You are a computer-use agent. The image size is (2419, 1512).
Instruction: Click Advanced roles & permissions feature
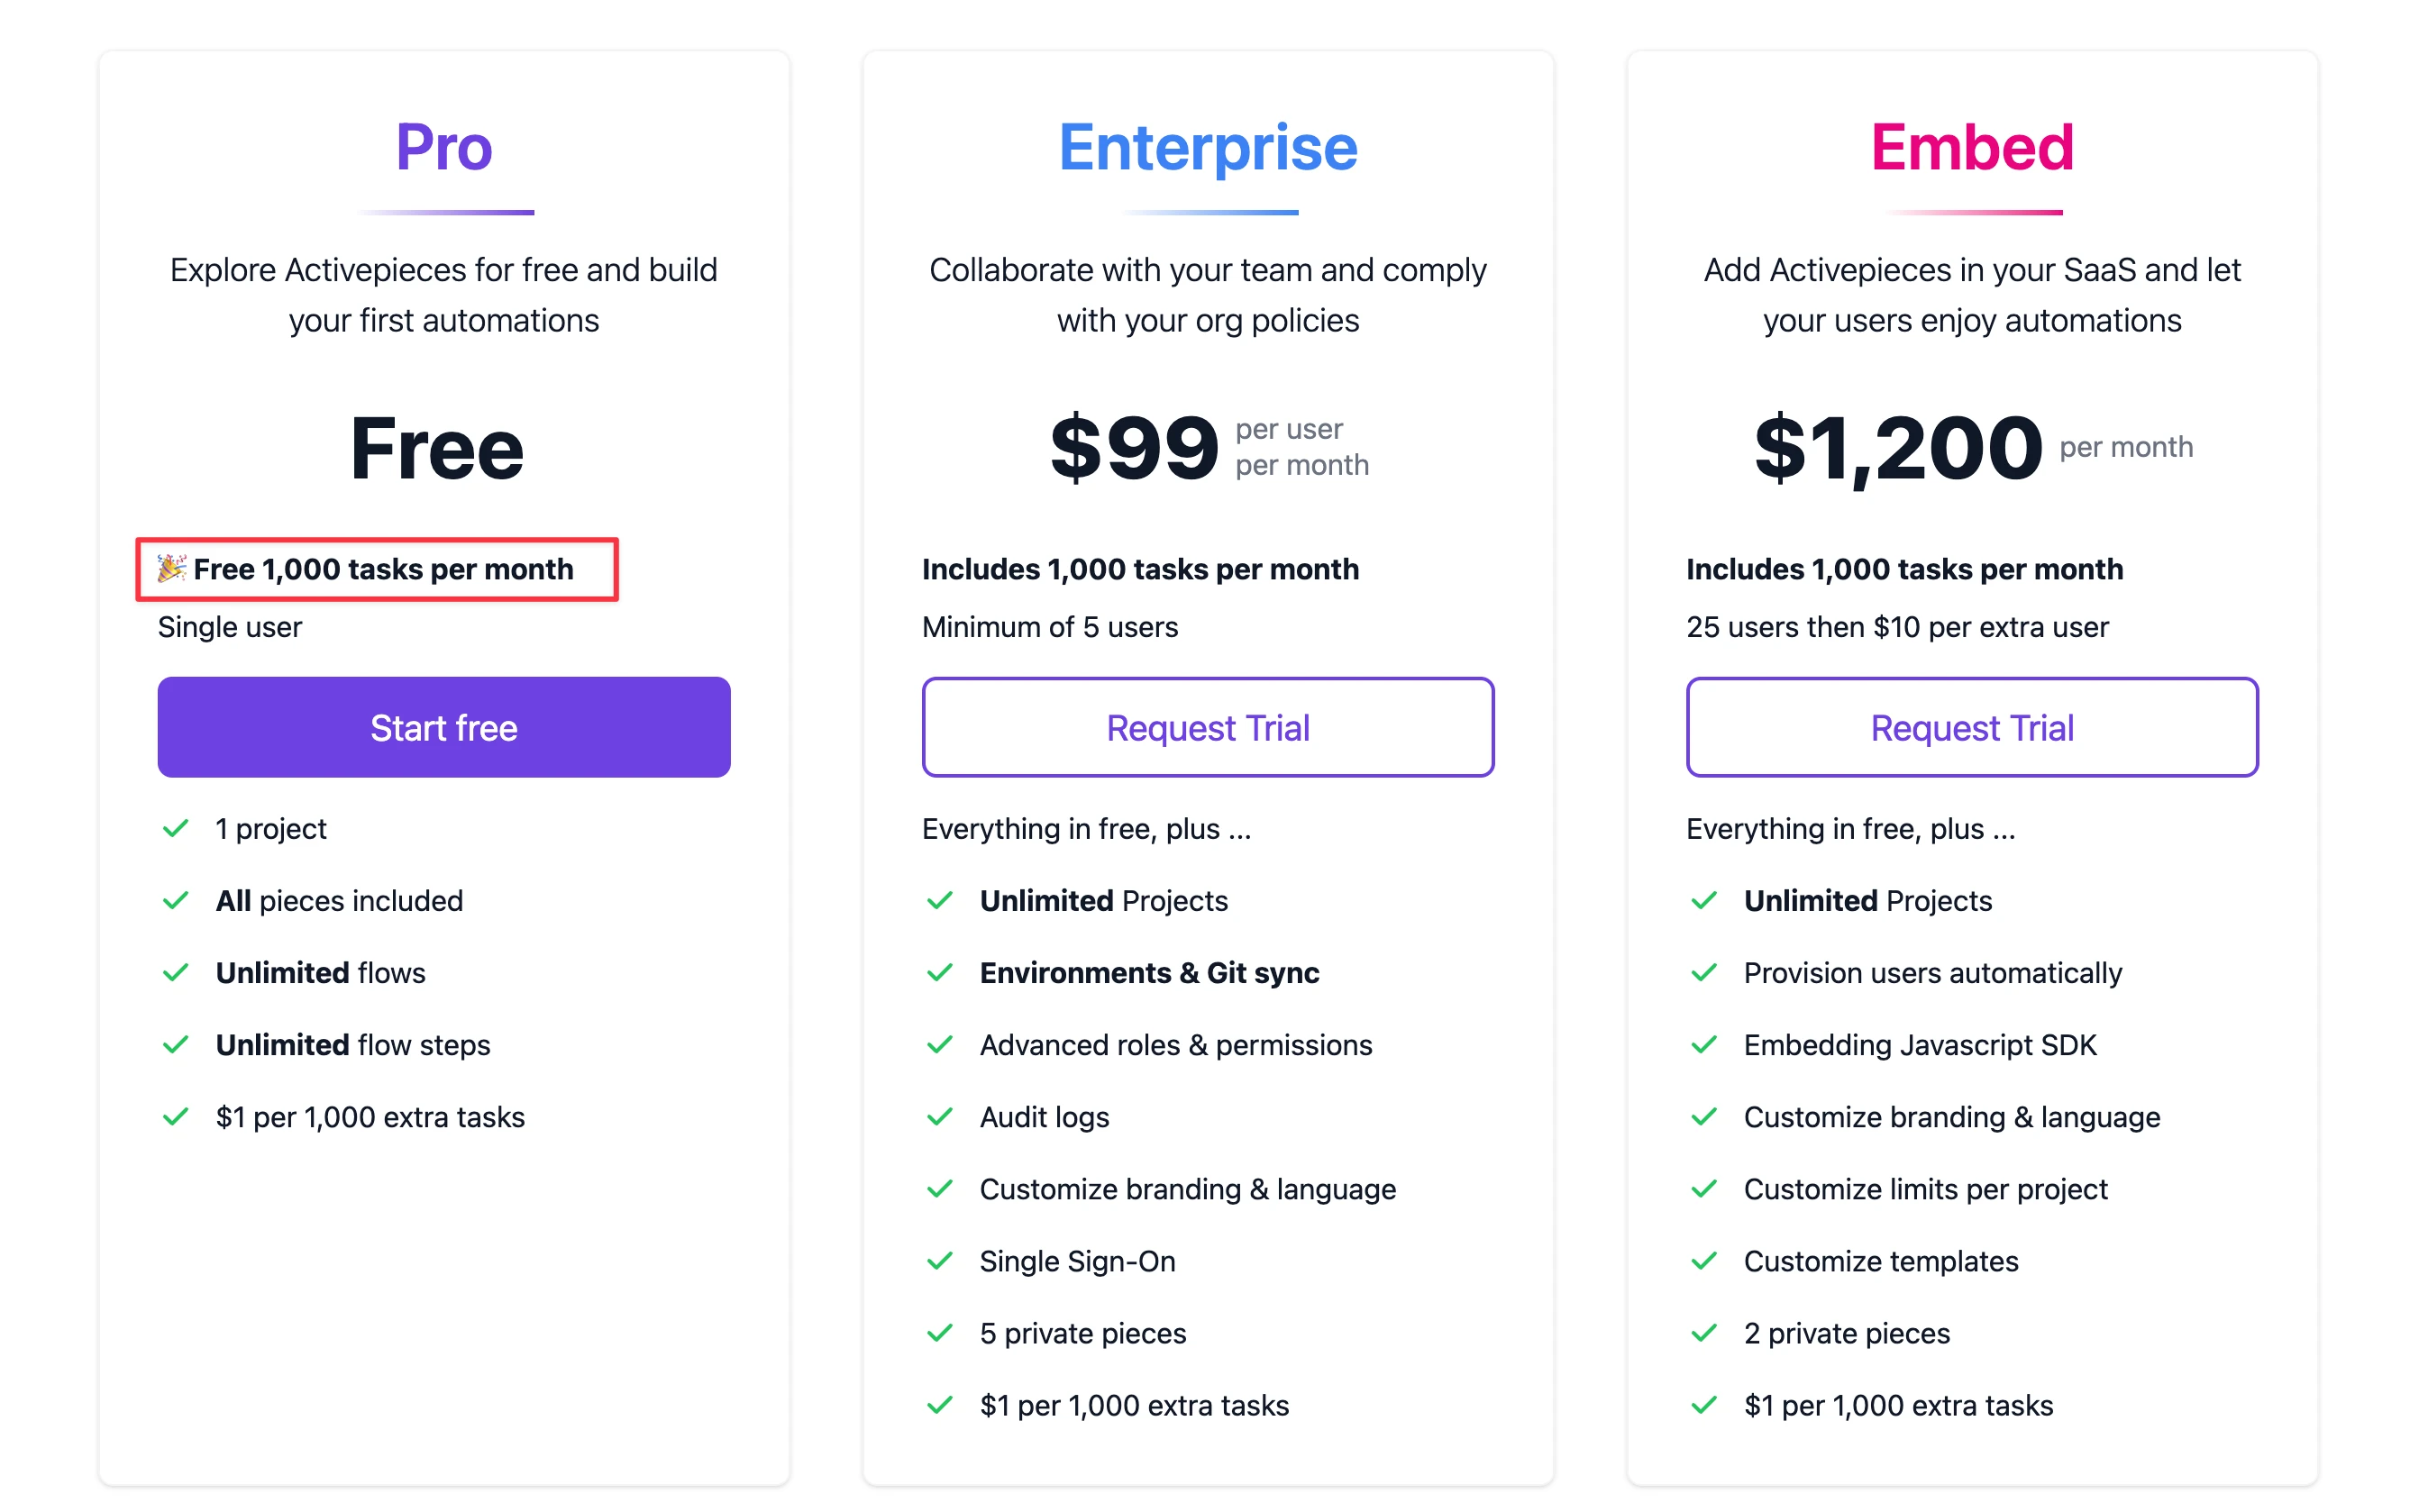1176,1045
